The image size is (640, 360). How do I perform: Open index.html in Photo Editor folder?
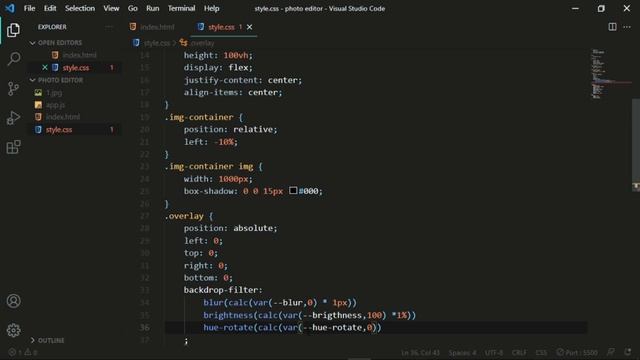click(63, 117)
